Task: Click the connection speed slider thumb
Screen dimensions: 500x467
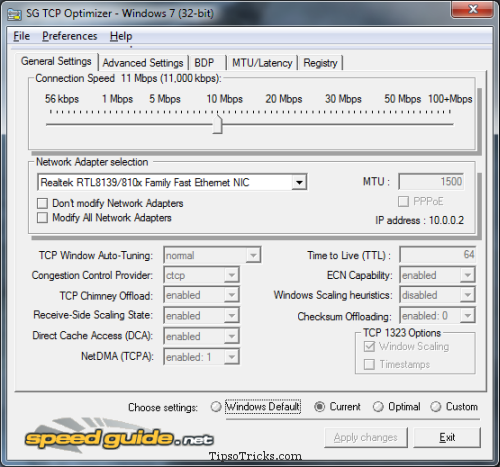Action: click(217, 124)
